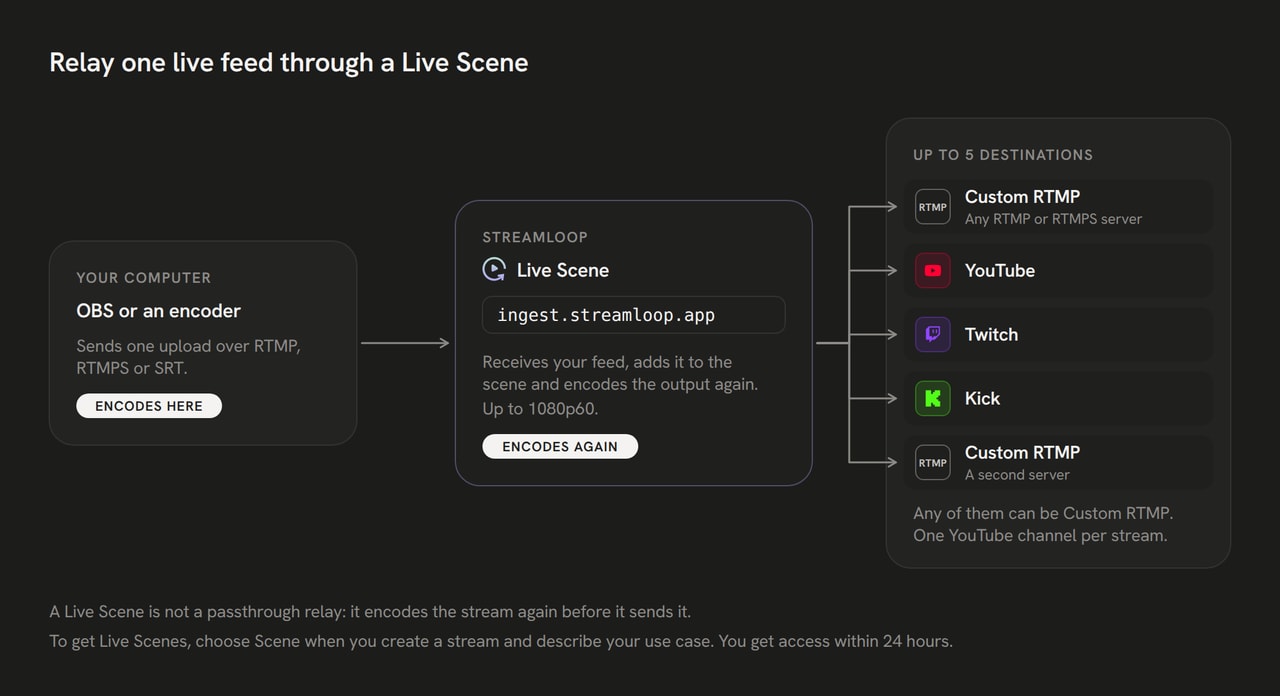This screenshot has height=696, width=1280.
Task: Click the 'Up to 1080p60.' text
Action: (x=540, y=409)
